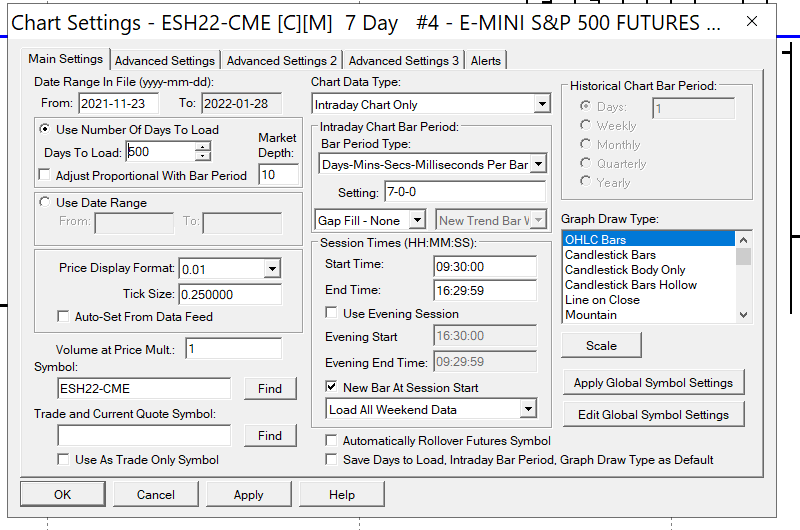Click the session Start Time field
This screenshot has height=530, width=800.
click(x=485, y=267)
